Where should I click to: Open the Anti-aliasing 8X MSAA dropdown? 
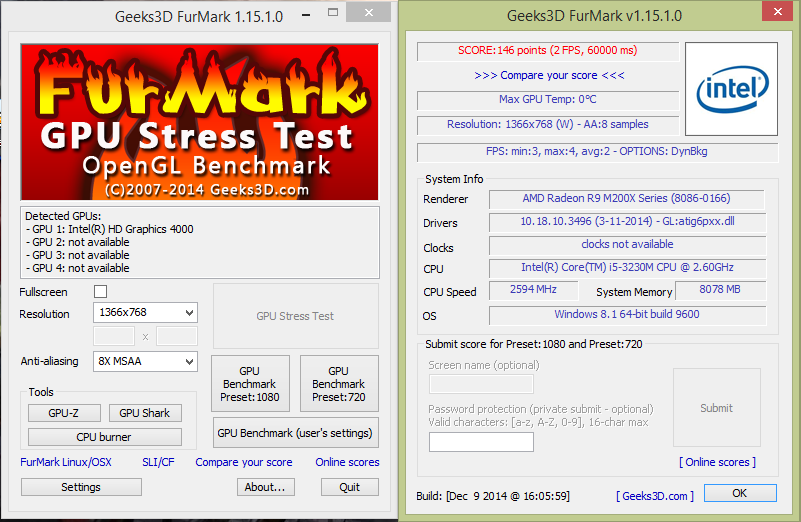click(x=145, y=362)
